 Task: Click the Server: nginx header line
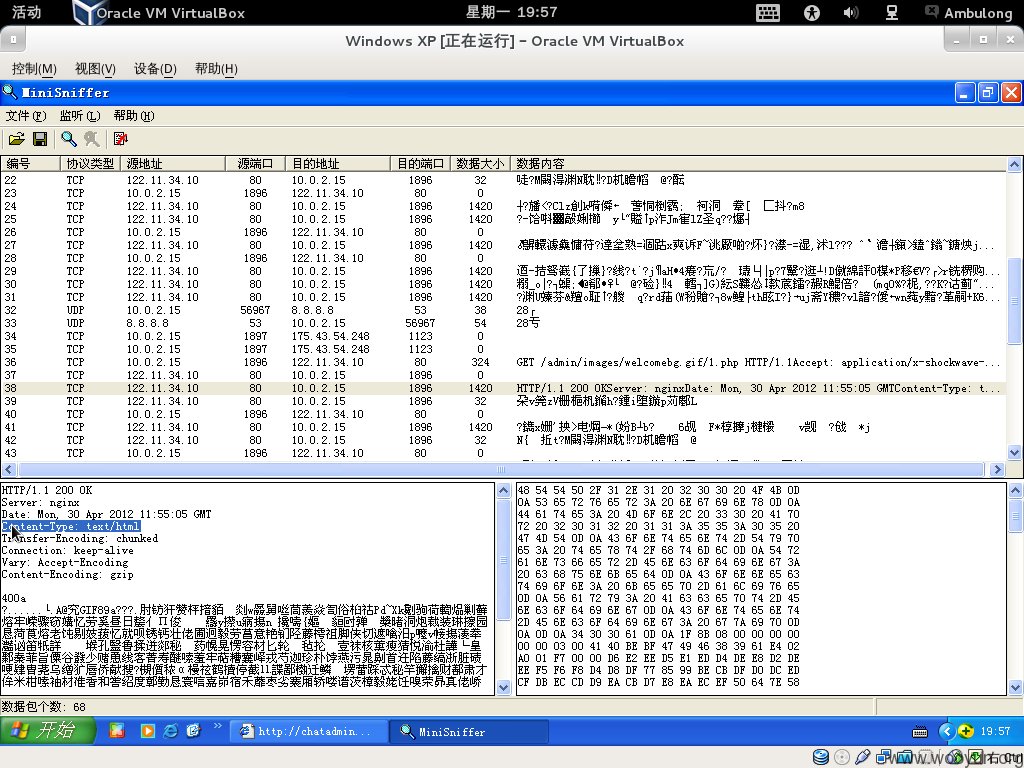(x=40, y=502)
